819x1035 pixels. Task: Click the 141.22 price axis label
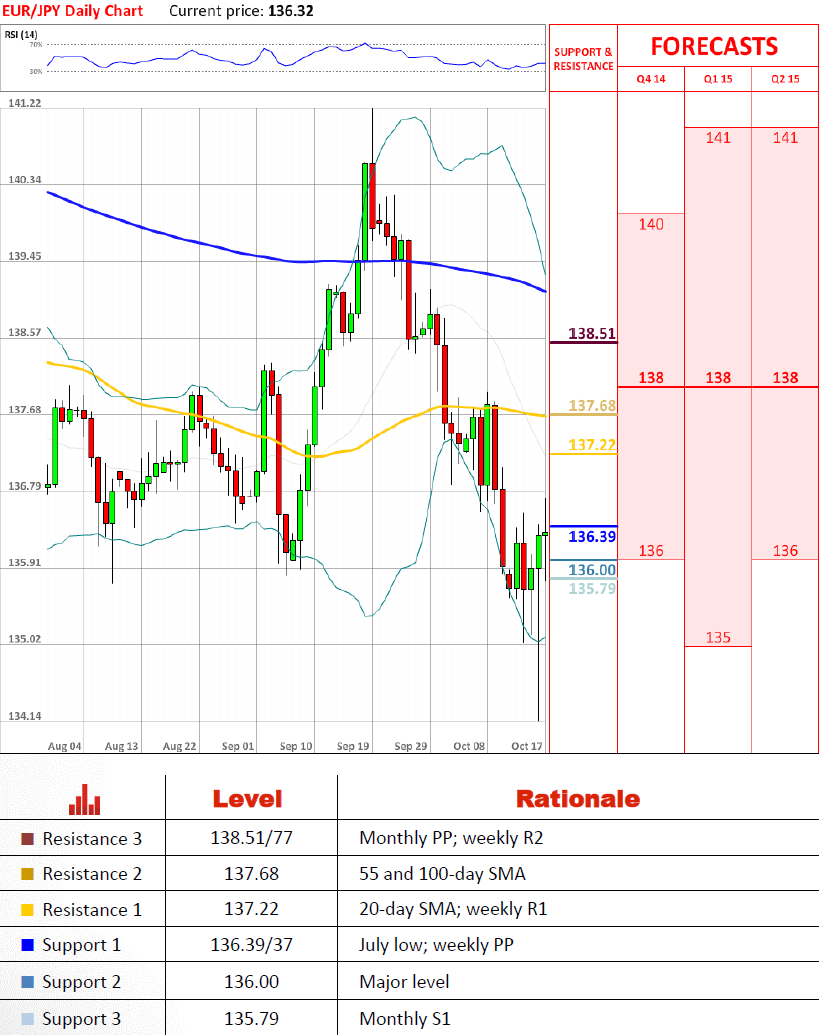tap(24, 103)
